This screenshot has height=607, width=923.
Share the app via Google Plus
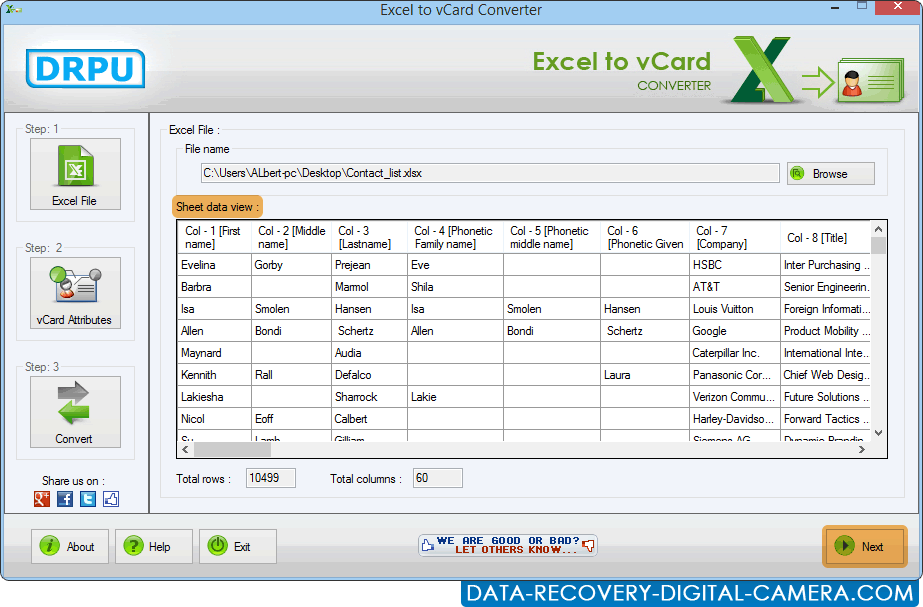pyautogui.click(x=41, y=499)
